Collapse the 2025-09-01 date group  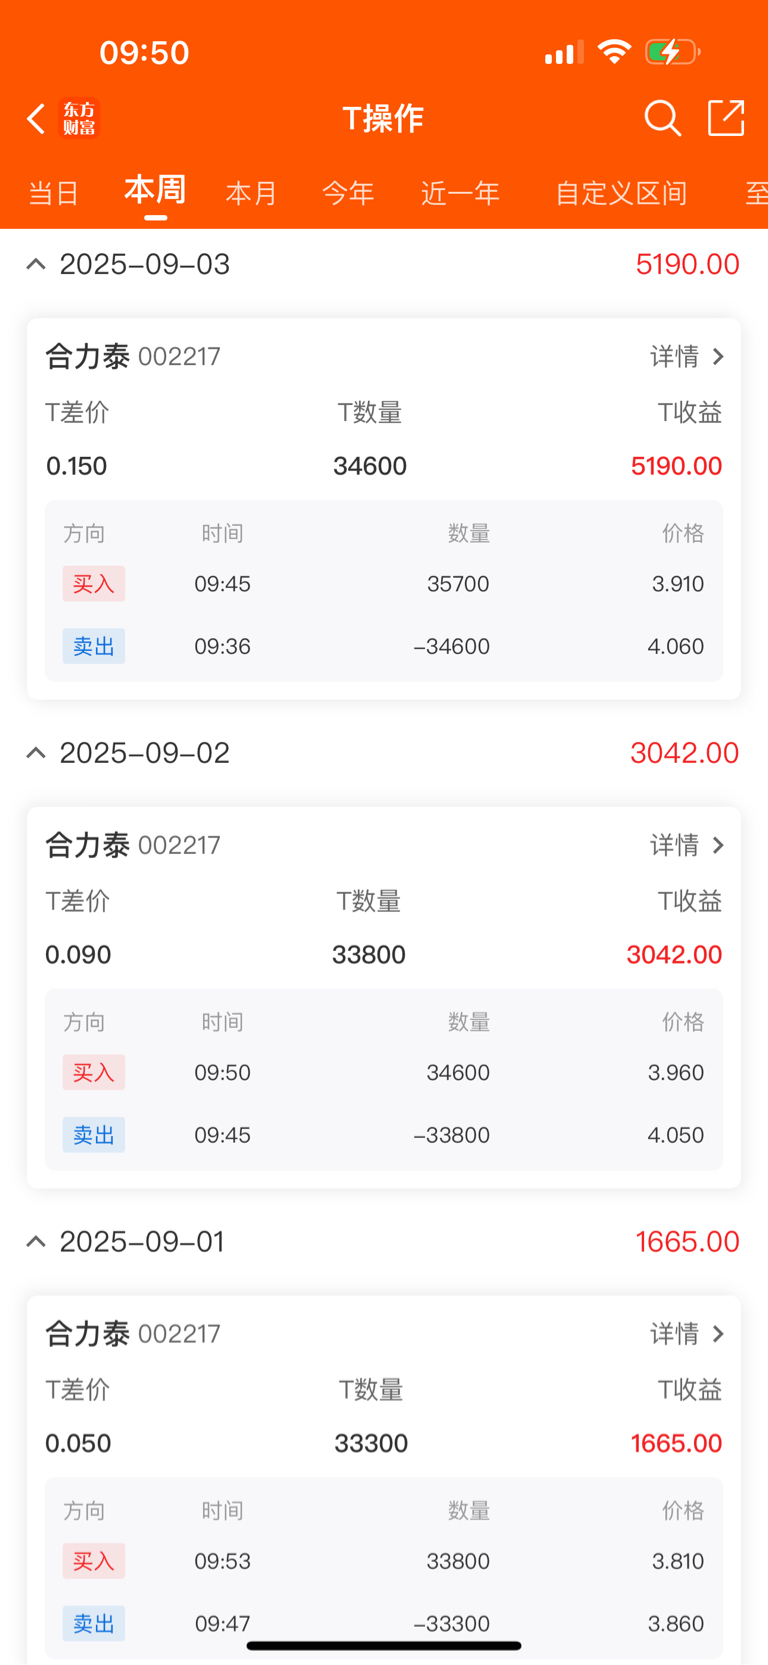pos(36,1242)
